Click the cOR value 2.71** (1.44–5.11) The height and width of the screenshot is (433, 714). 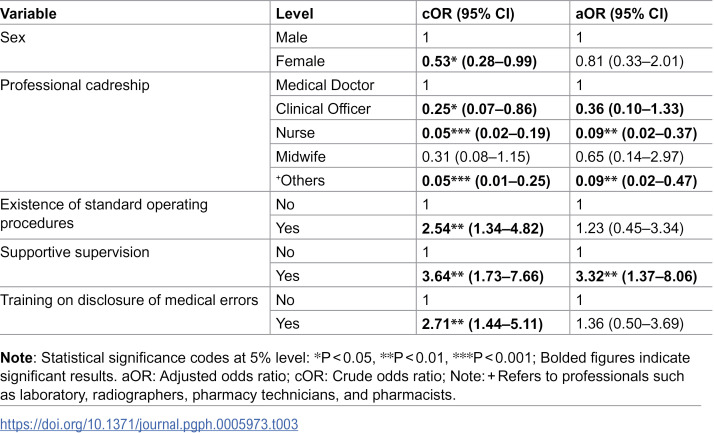pos(482,324)
